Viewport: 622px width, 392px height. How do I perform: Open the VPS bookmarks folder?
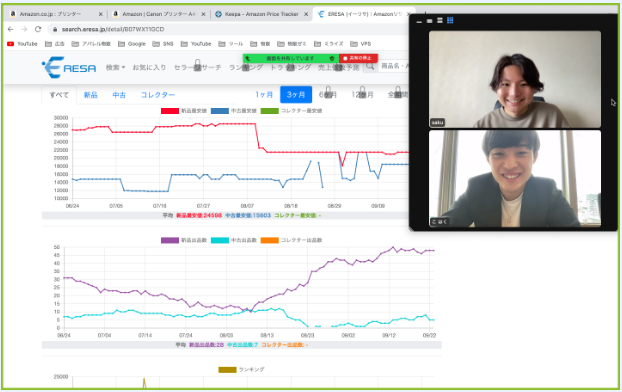coord(361,44)
